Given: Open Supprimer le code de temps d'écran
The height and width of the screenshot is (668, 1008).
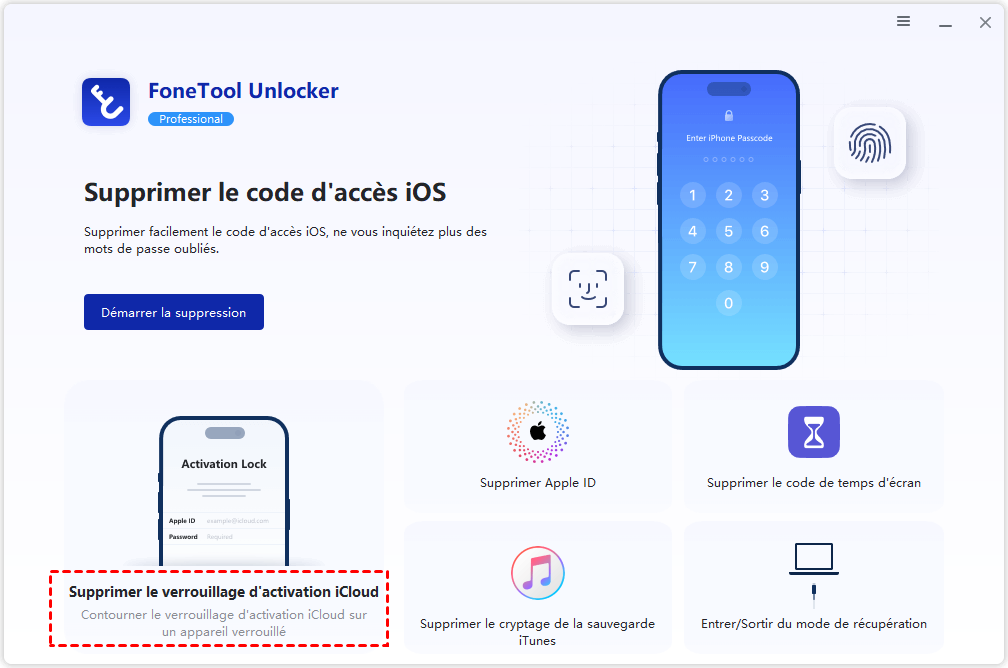Looking at the screenshot, I should 814,483.
